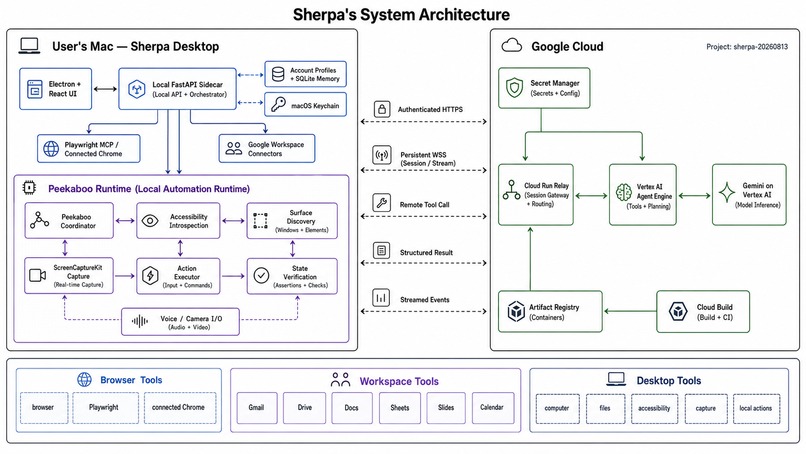The image size is (806, 454).
Task: Click the wrench icon next to Remote Tool Call
Action: coord(381,203)
